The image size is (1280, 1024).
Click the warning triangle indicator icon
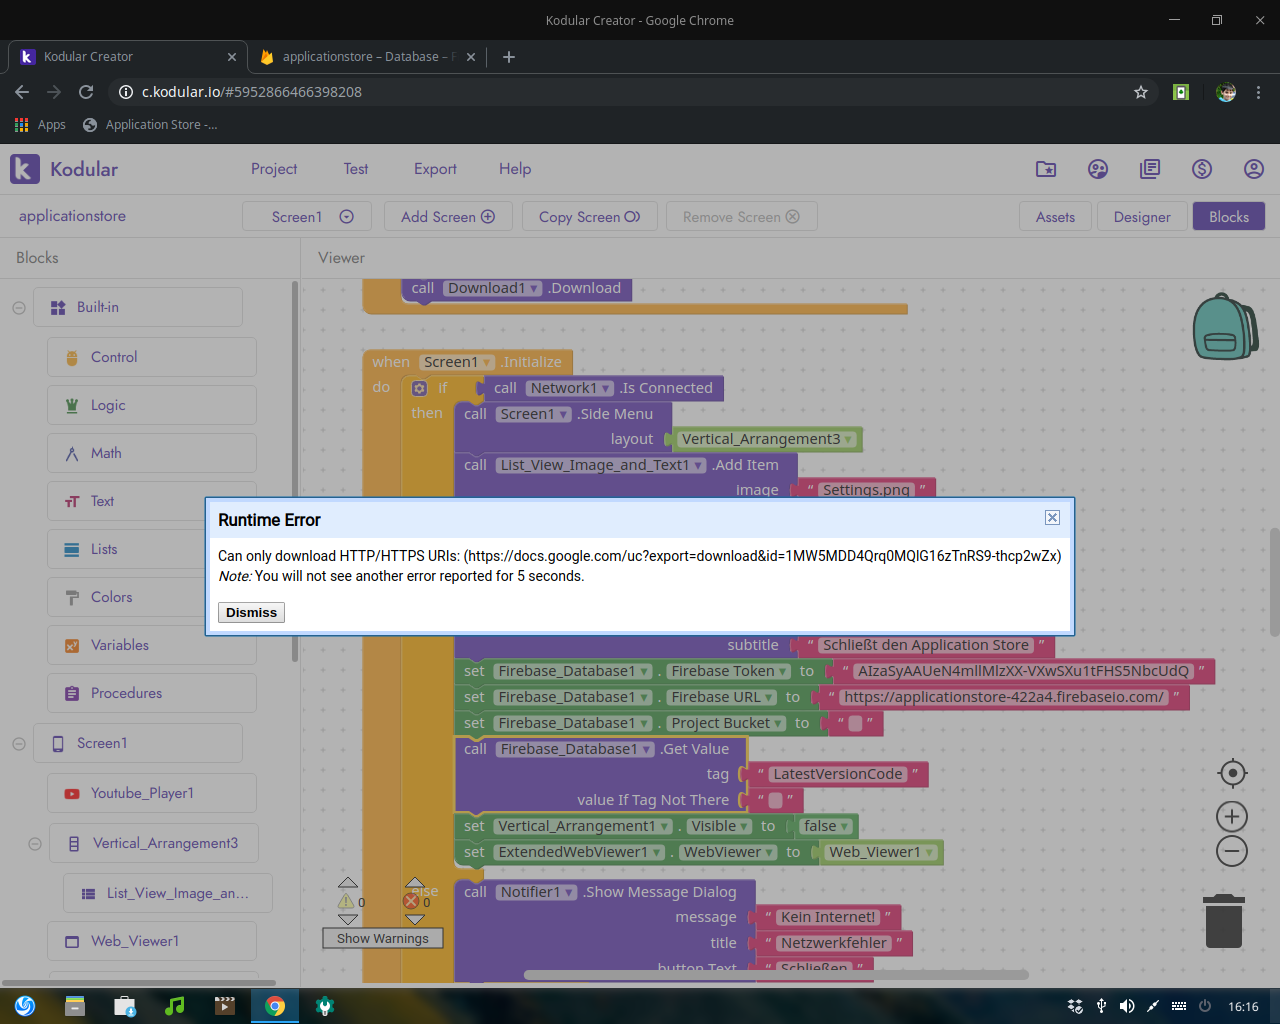pyautogui.click(x=346, y=902)
